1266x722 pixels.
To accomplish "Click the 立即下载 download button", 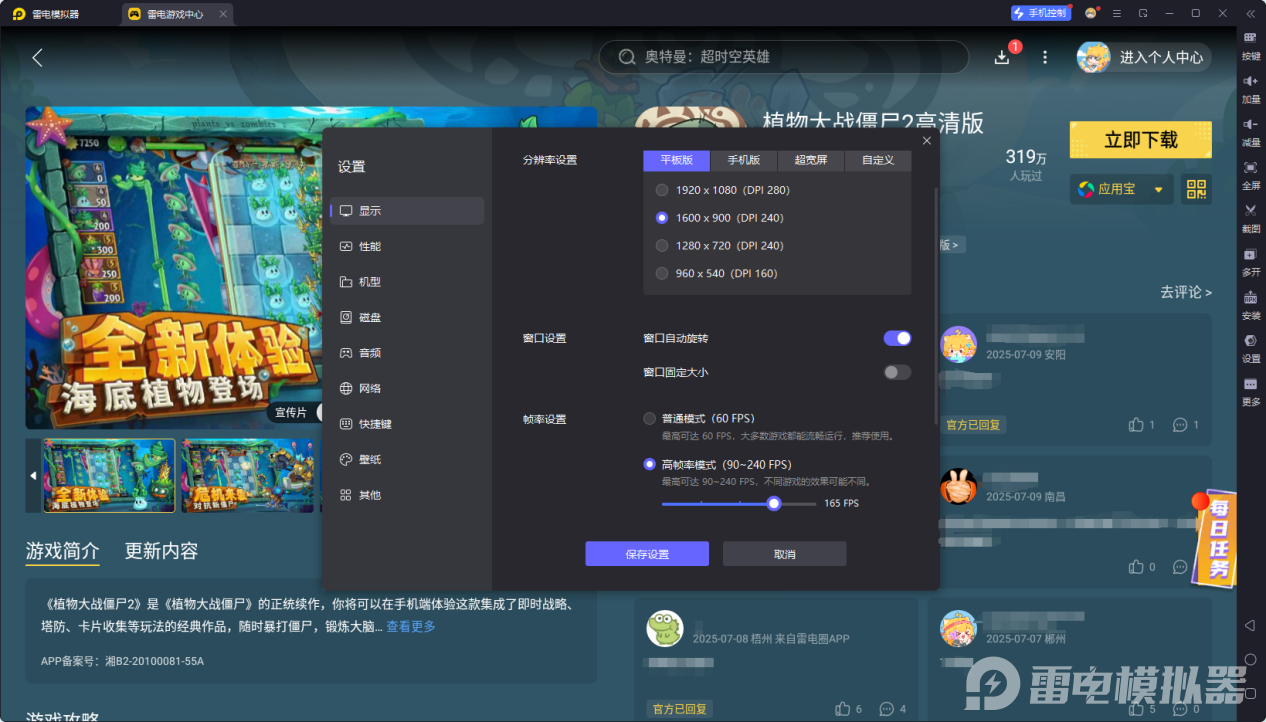I will click(1140, 139).
